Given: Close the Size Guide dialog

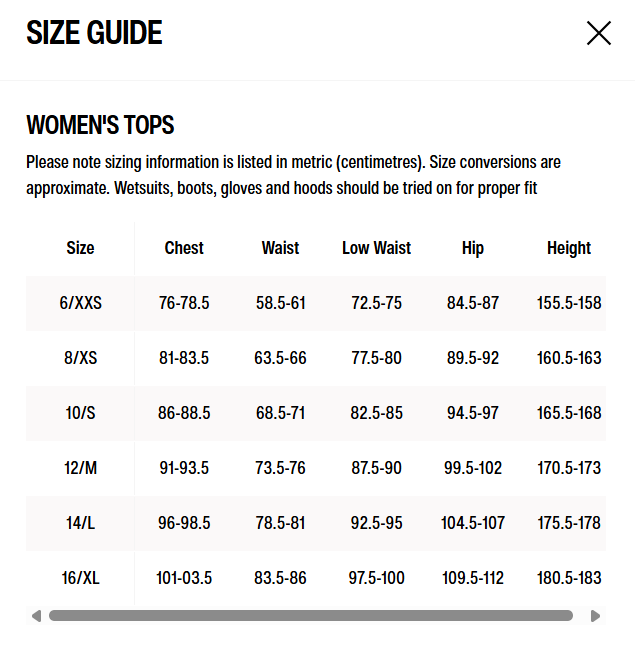Looking at the screenshot, I should click(598, 33).
